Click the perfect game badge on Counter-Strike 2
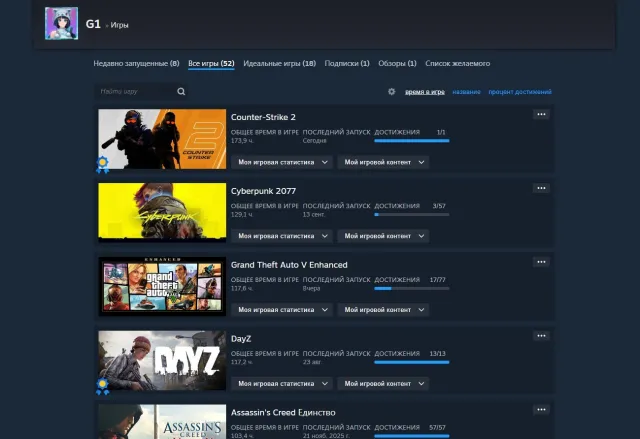 102,164
